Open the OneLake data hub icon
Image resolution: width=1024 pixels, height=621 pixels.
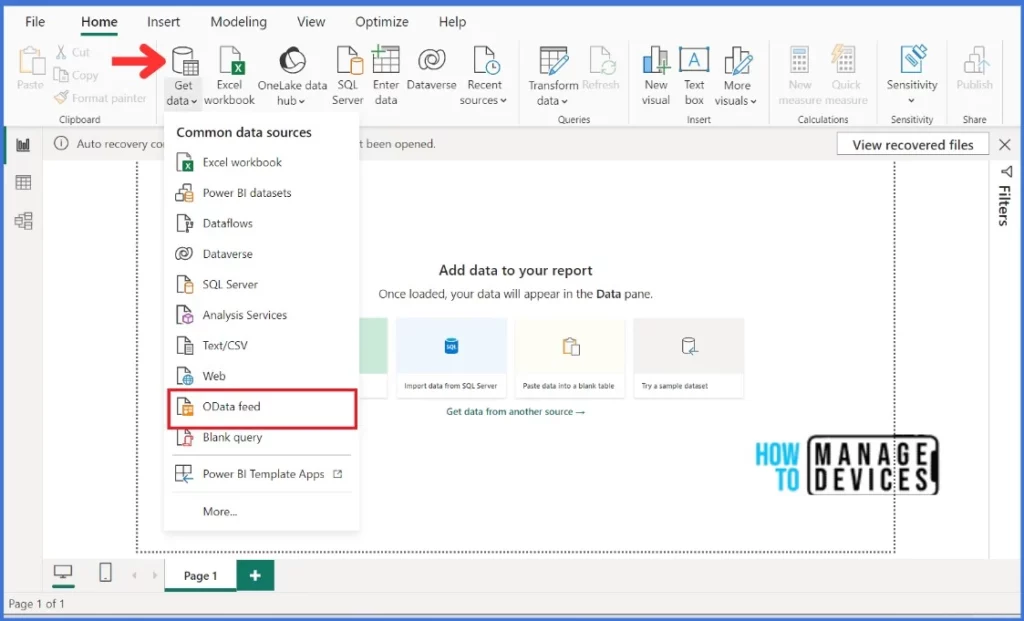click(x=292, y=61)
